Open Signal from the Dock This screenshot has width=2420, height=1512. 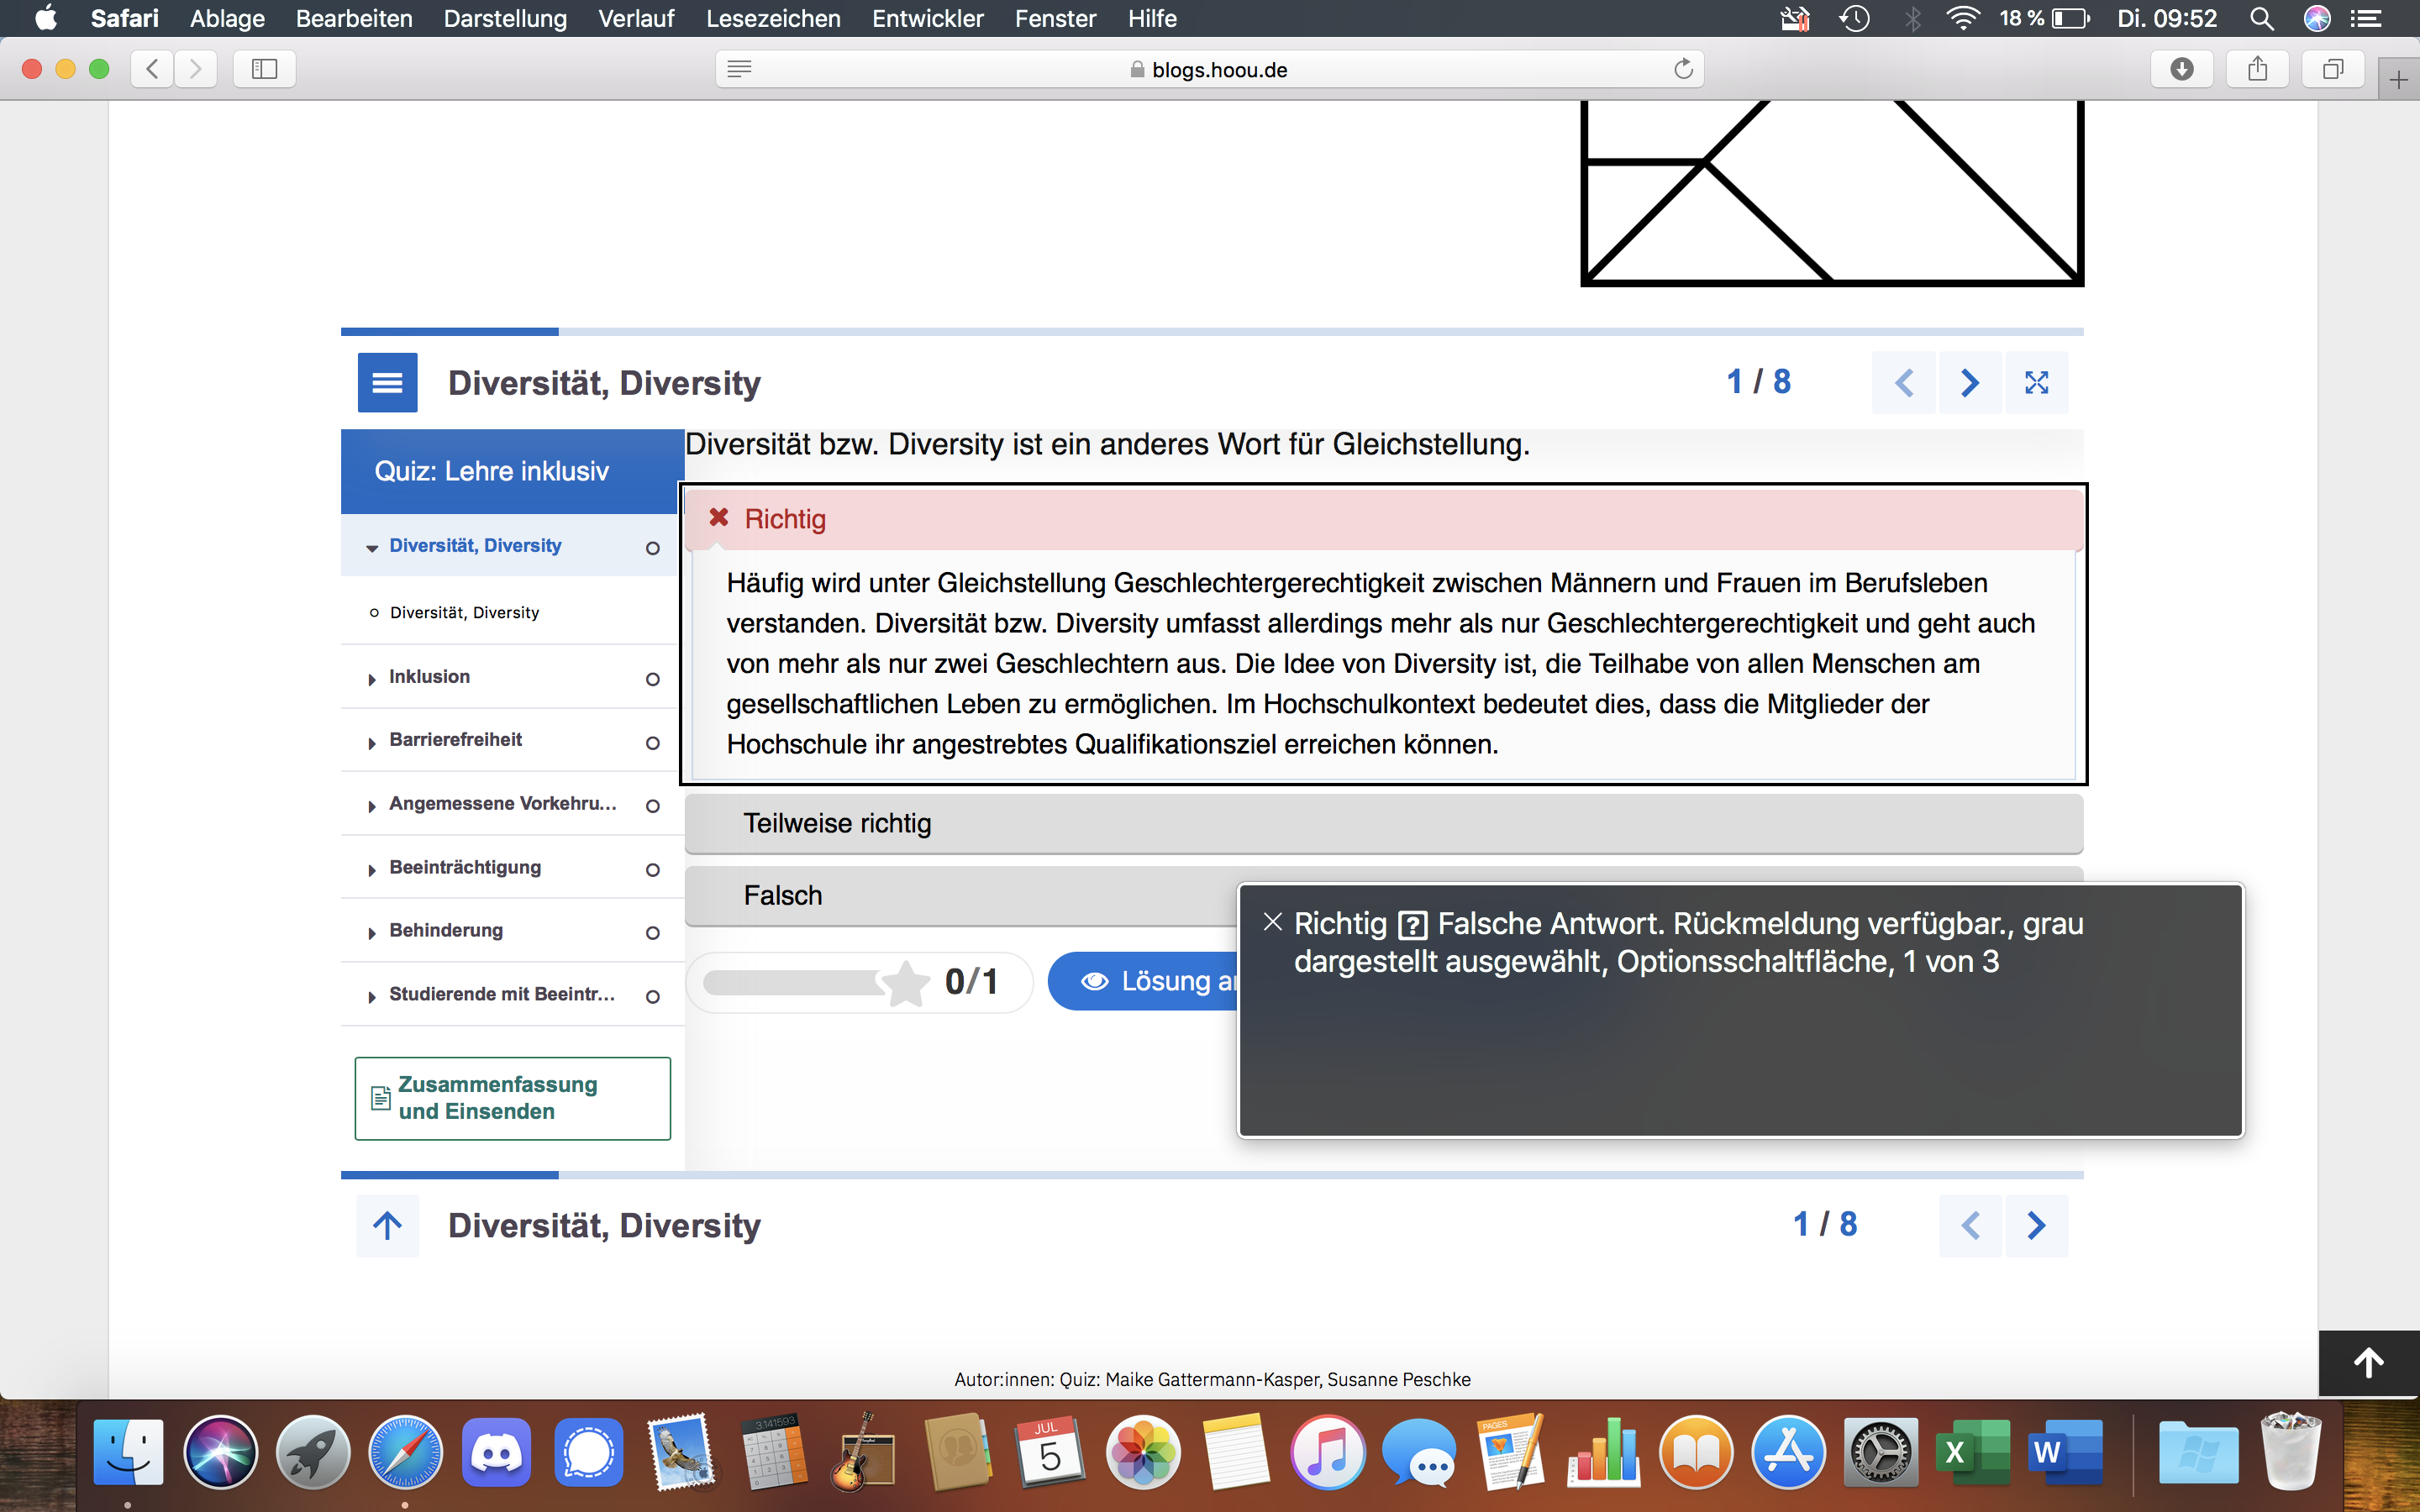click(589, 1452)
